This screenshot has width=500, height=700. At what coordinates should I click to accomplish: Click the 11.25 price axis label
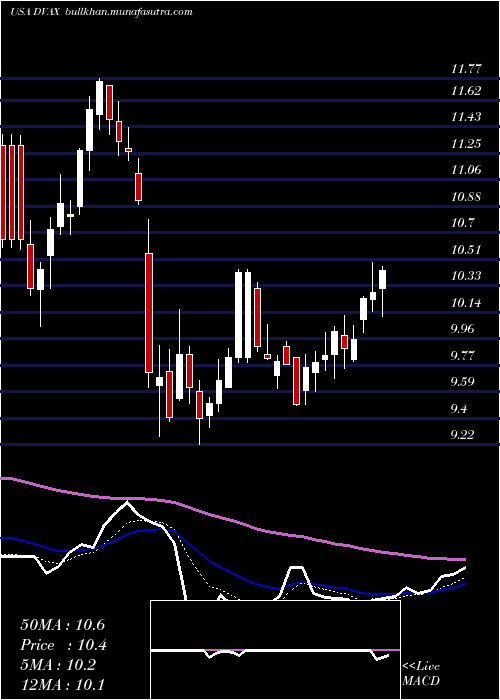click(x=466, y=144)
